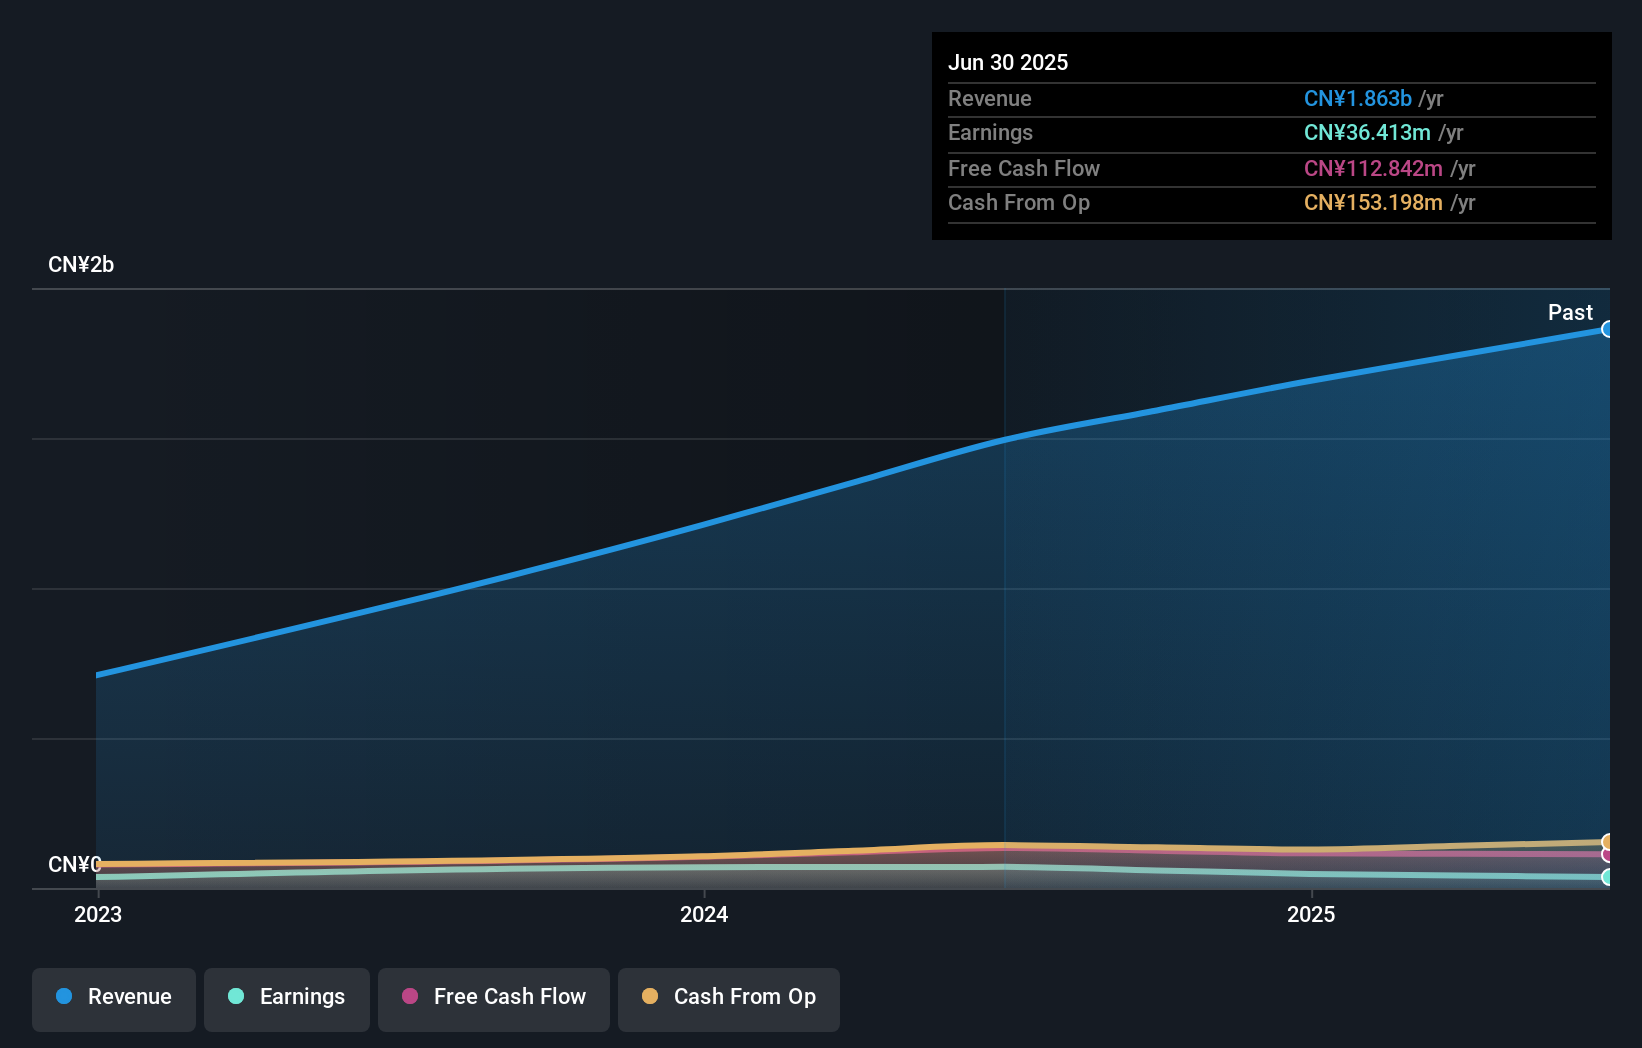Image resolution: width=1642 pixels, height=1048 pixels.
Task: Select the Revenue endpoint marker near Past label
Action: pos(1608,328)
